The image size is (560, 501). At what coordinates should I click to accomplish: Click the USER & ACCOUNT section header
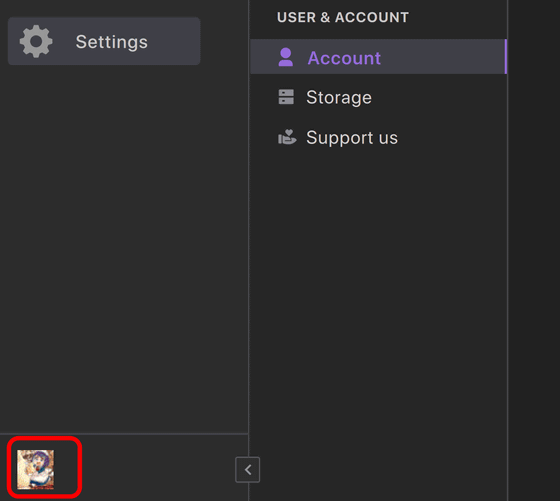pos(343,17)
